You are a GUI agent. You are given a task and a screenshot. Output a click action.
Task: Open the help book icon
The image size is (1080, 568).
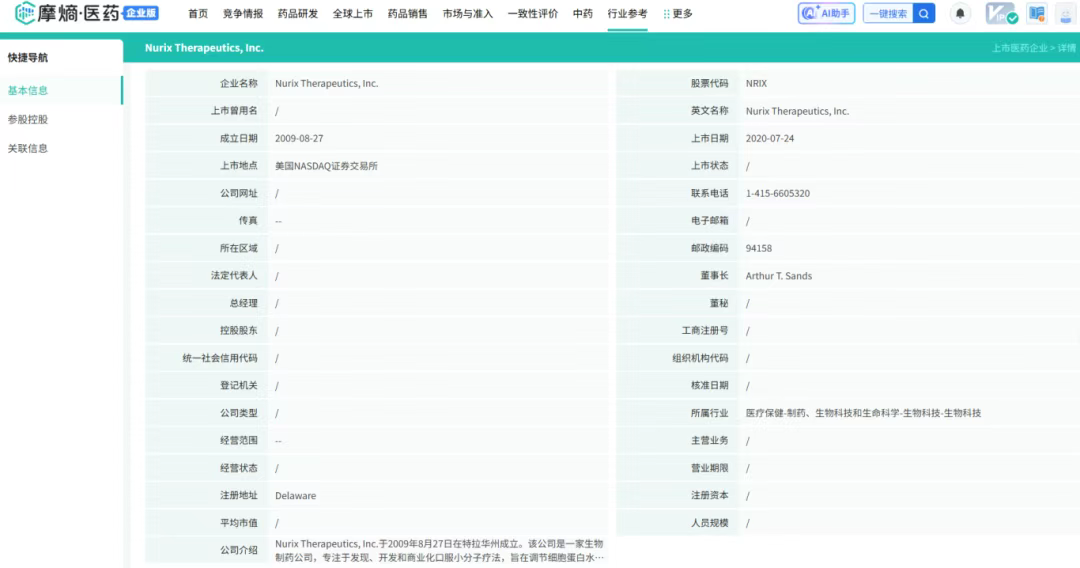pos(1036,14)
